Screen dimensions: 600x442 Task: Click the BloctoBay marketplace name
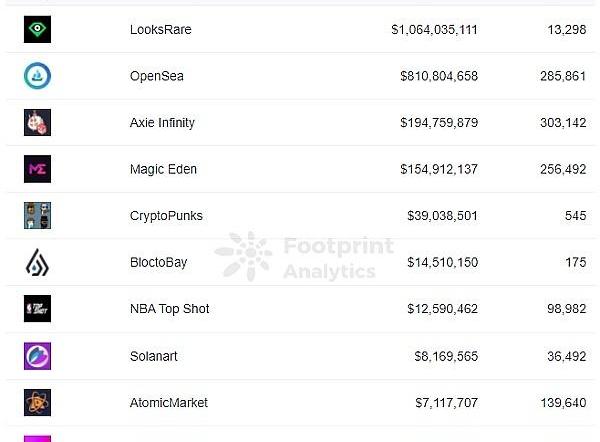[159, 262]
